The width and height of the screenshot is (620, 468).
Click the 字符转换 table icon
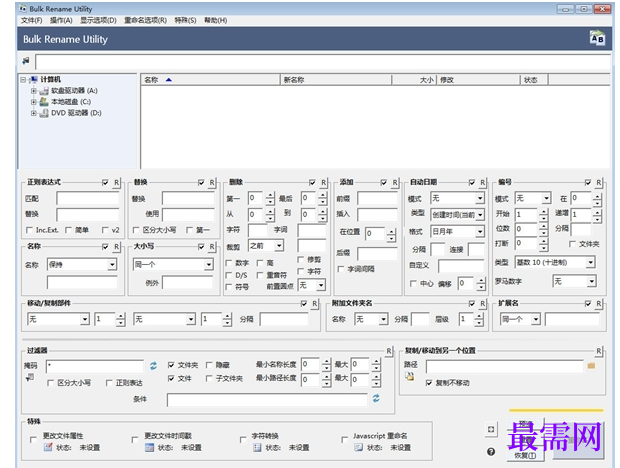pyautogui.click(x=257, y=447)
